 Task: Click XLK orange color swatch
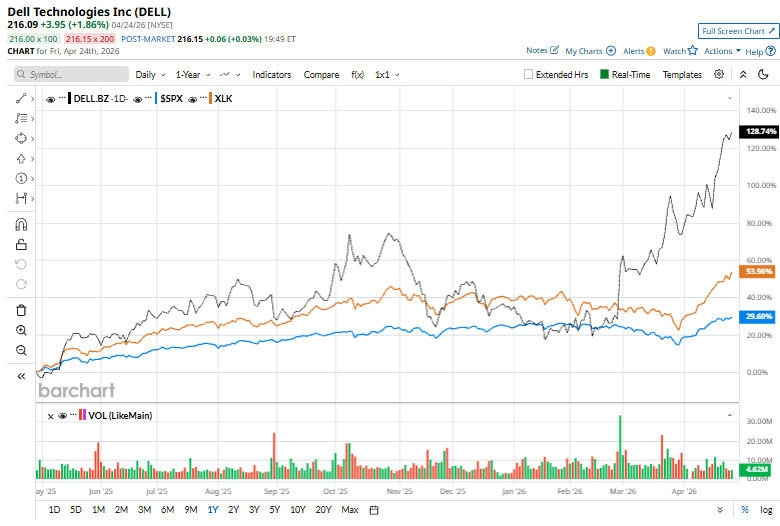(210, 99)
